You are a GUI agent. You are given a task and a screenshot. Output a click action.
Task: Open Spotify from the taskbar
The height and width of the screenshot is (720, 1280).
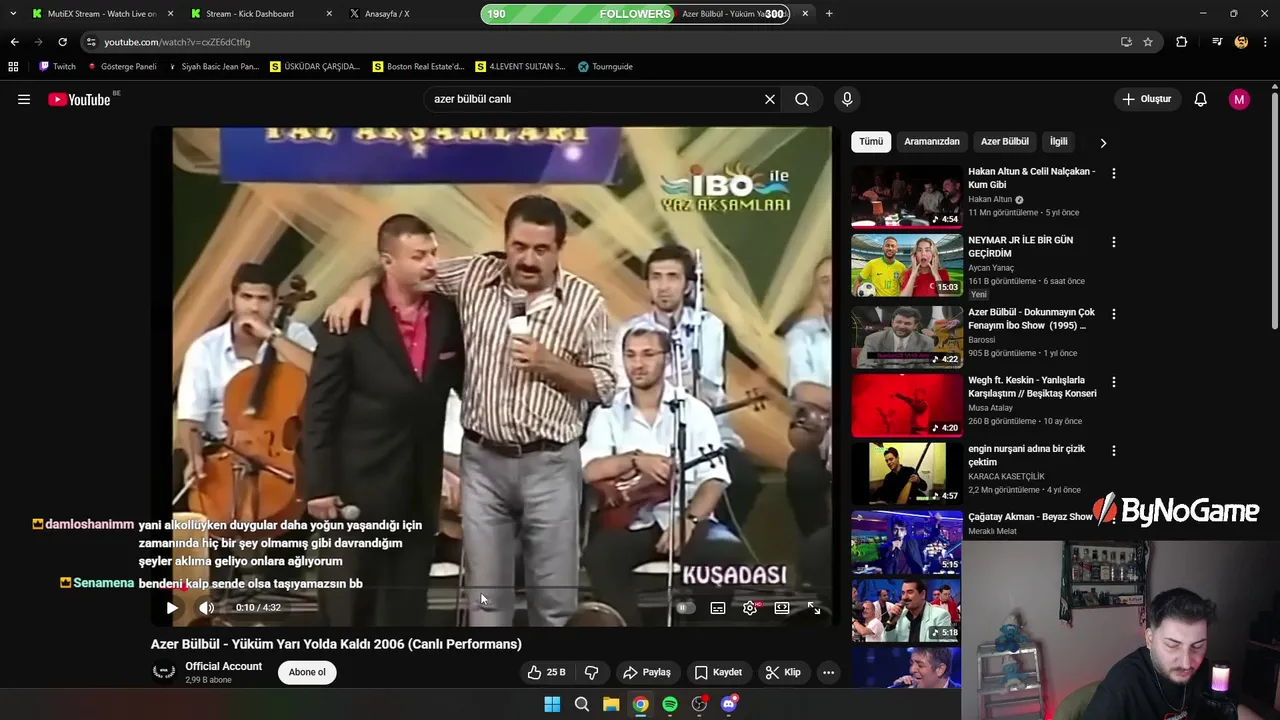670,704
